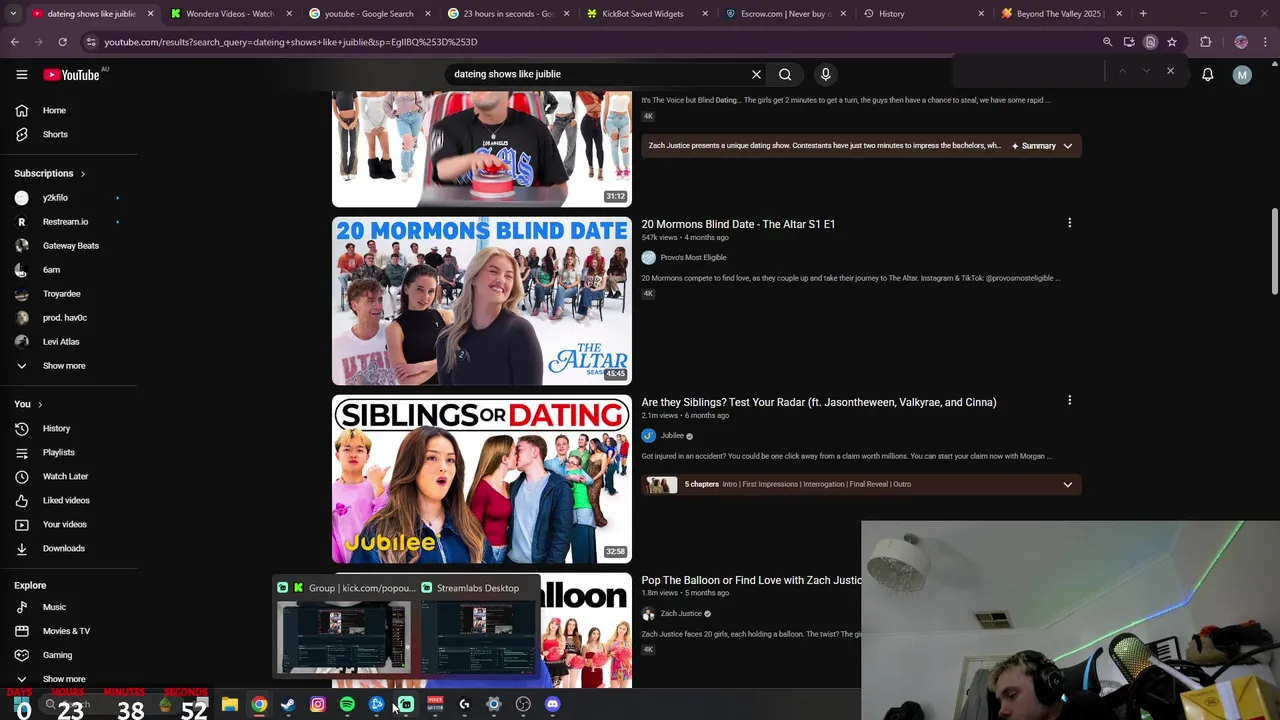Switch to the Escrow.com tab
1280x720 pixels.
(x=785, y=14)
